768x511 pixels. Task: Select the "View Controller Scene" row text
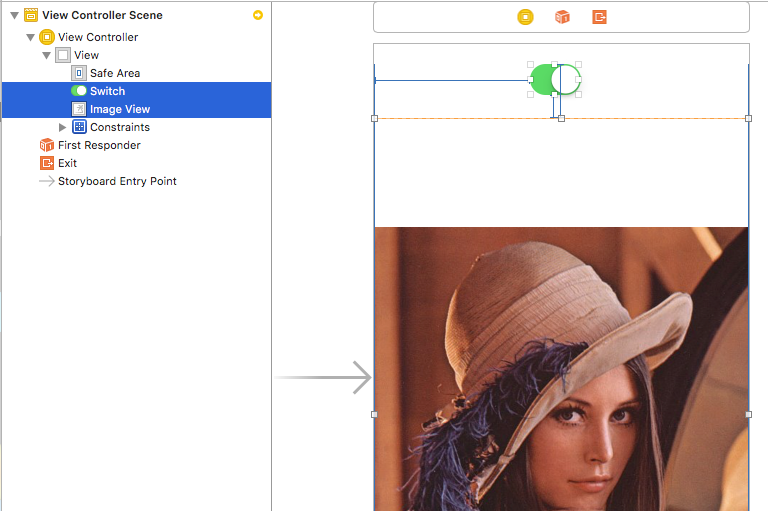coord(102,15)
